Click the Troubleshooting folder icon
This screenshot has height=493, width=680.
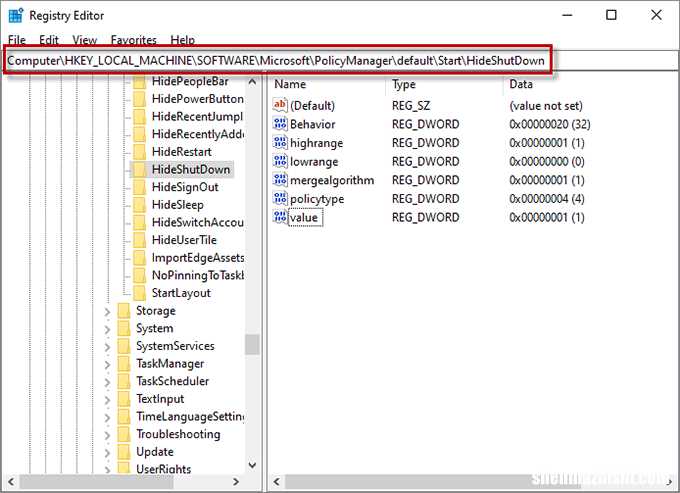coord(124,434)
